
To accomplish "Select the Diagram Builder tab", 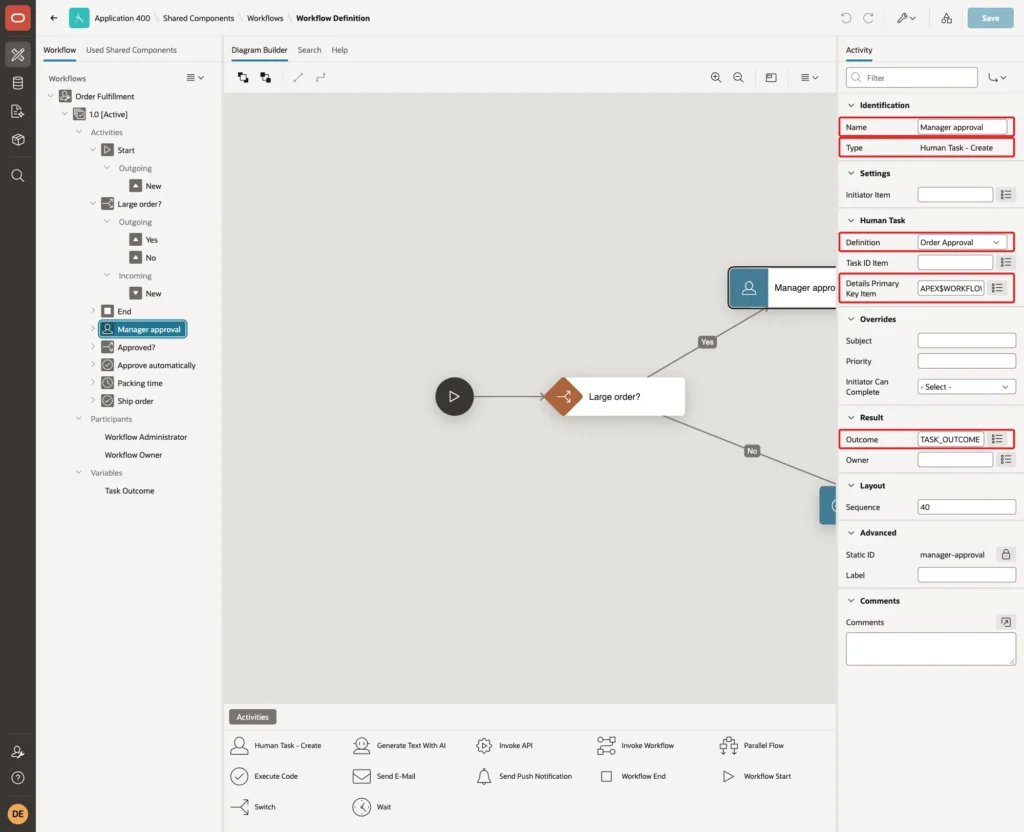I will coord(259,50).
